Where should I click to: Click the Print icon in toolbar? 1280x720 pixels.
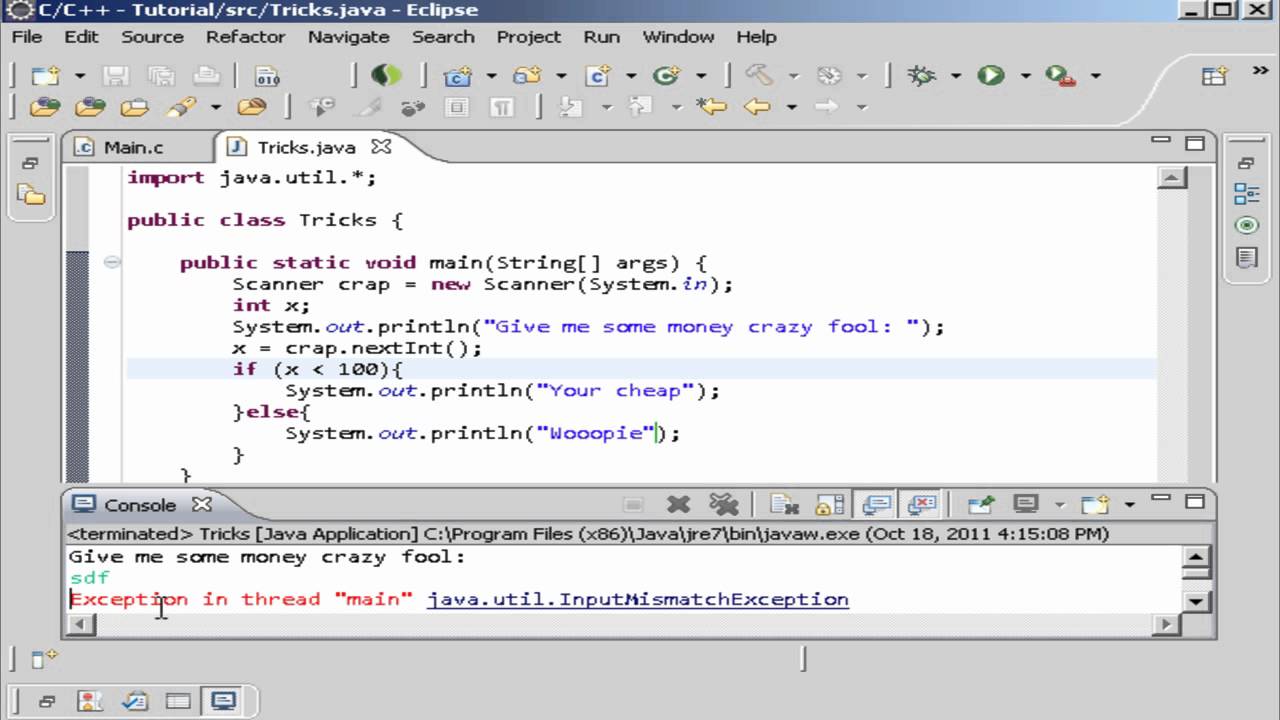coord(205,75)
